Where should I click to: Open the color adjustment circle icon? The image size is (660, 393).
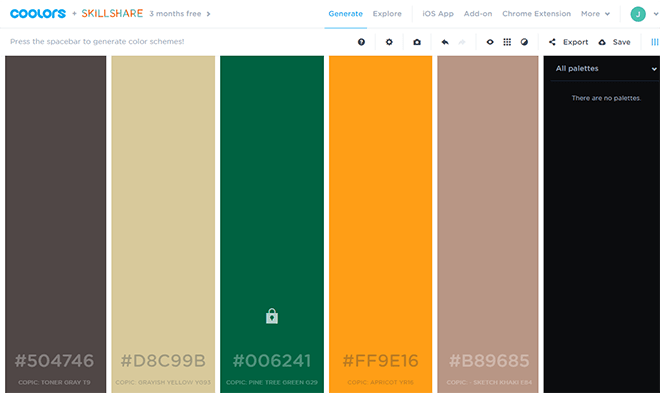pos(524,42)
